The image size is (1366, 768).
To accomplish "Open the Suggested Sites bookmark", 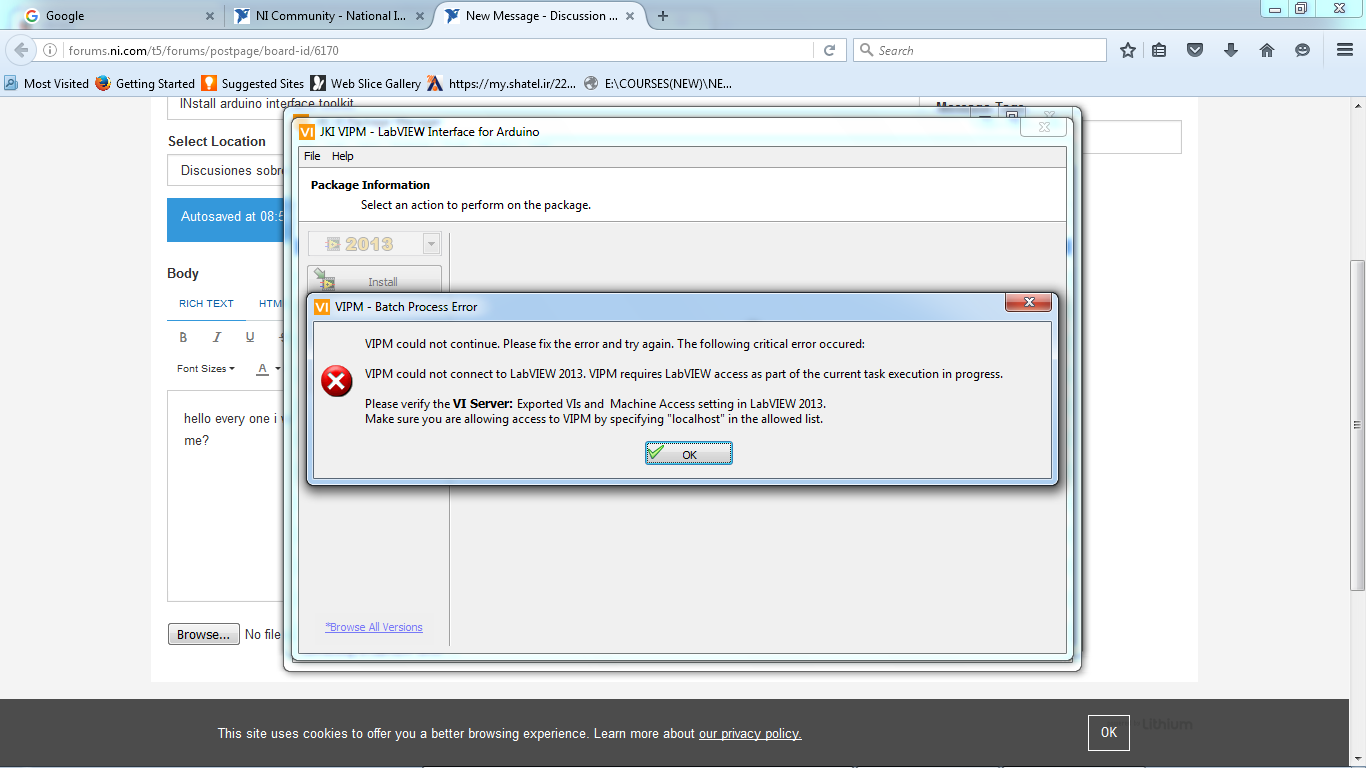I will (x=253, y=84).
